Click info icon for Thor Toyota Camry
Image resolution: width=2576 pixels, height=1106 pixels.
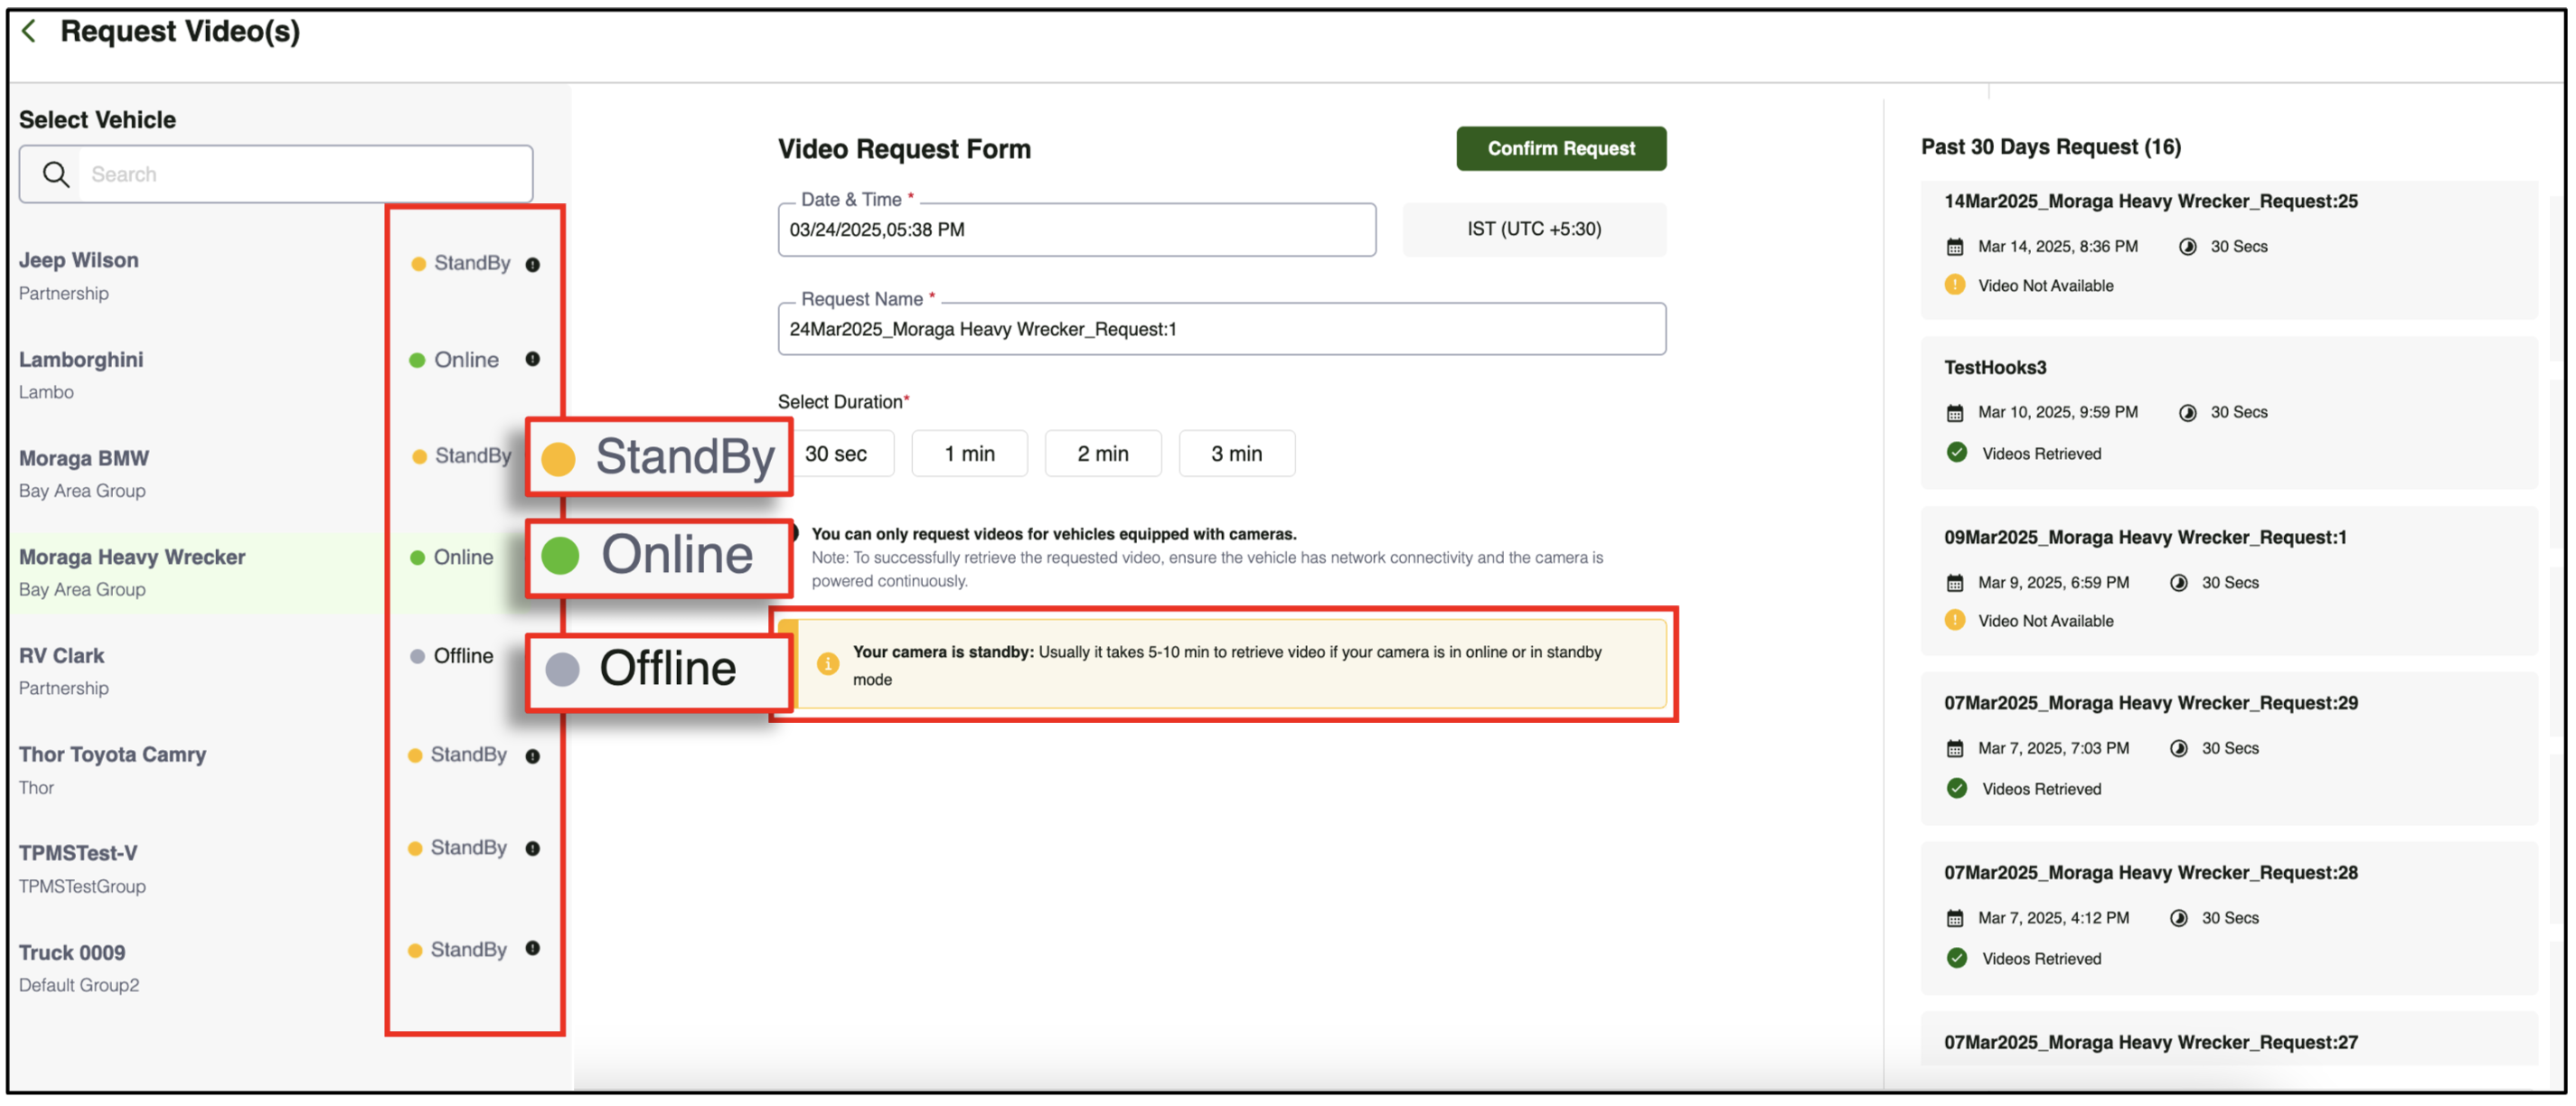(x=533, y=757)
